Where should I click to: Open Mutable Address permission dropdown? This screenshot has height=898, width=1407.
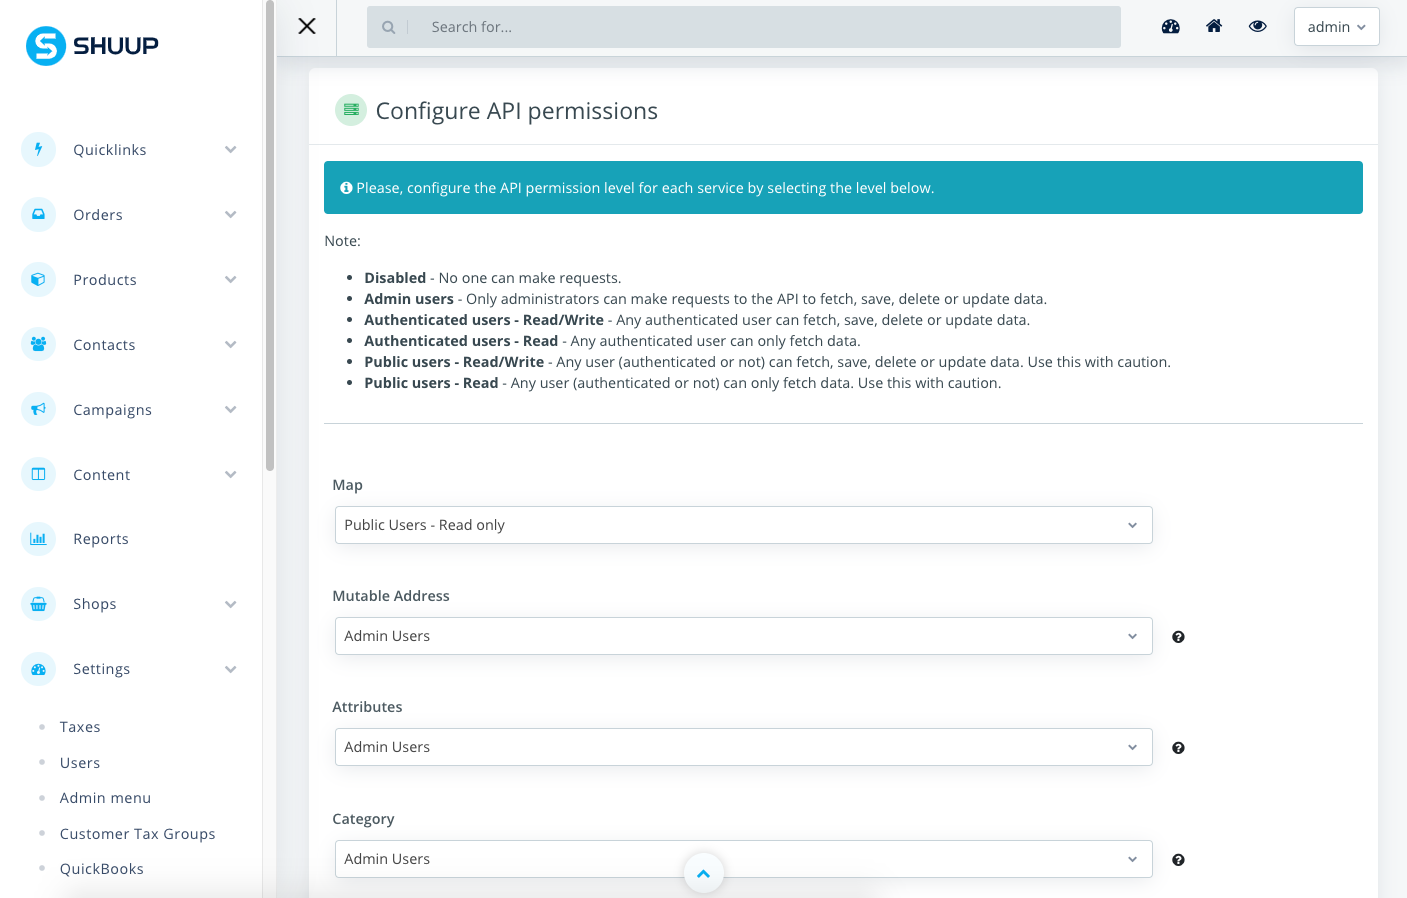click(744, 636)
